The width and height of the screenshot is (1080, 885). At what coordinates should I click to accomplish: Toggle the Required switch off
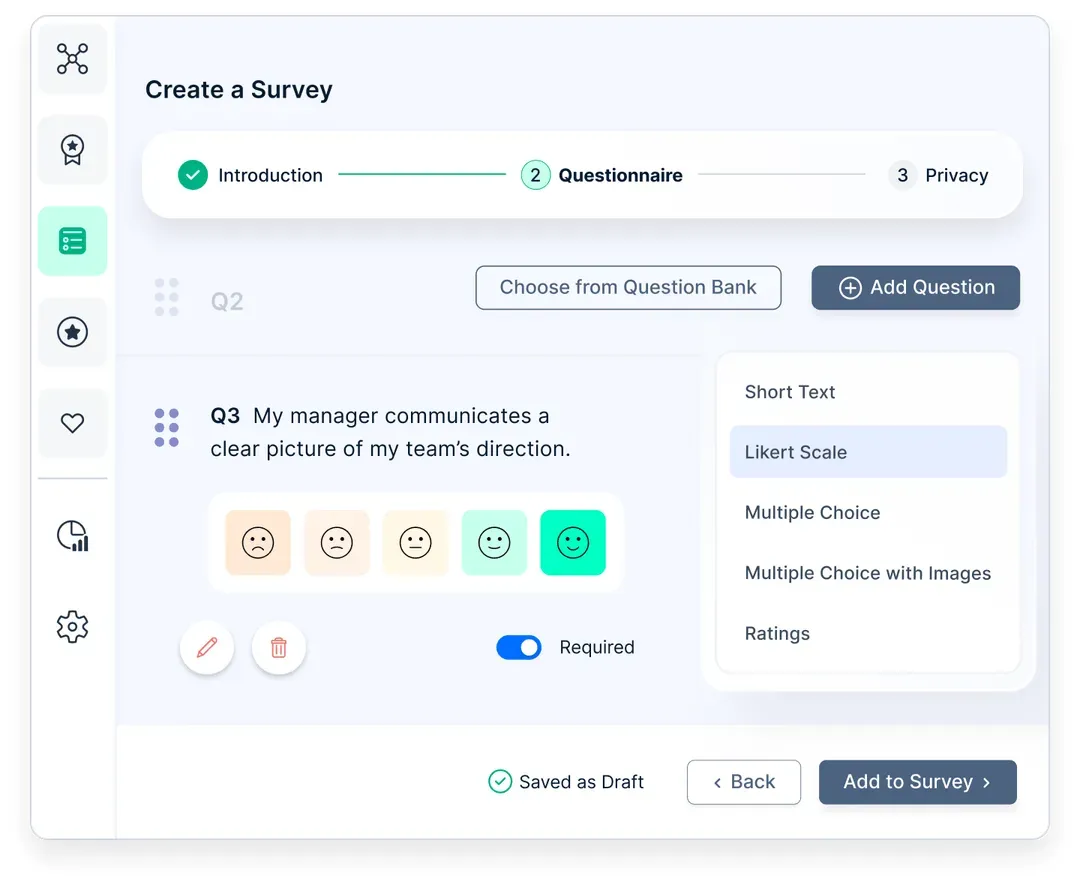519,647
